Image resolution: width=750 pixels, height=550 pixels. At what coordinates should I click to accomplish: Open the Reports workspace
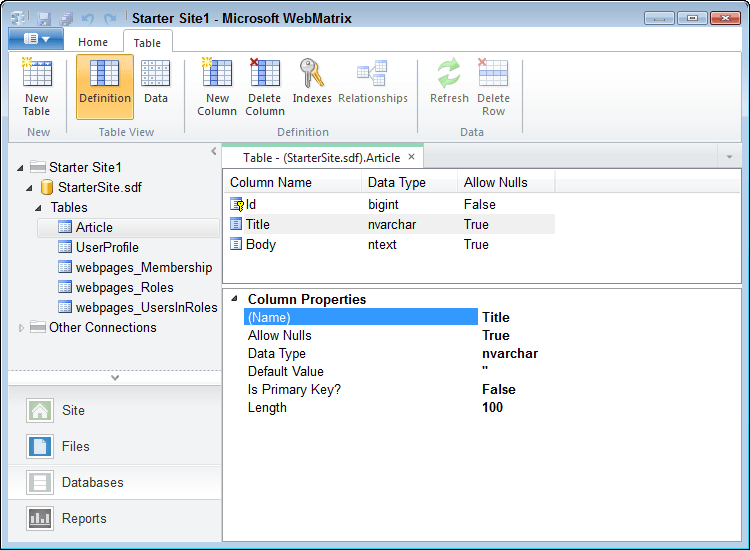click(115, 518)
